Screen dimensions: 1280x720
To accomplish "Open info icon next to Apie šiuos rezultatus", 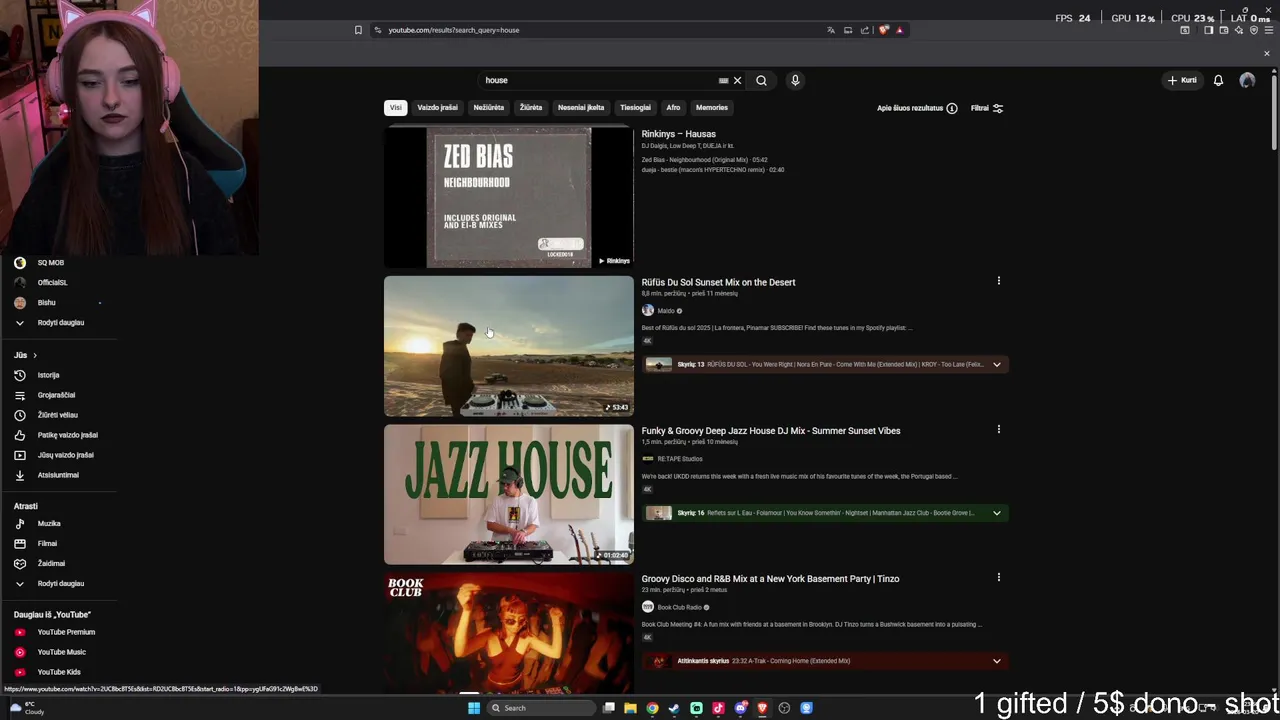I will tap(952, 108).
